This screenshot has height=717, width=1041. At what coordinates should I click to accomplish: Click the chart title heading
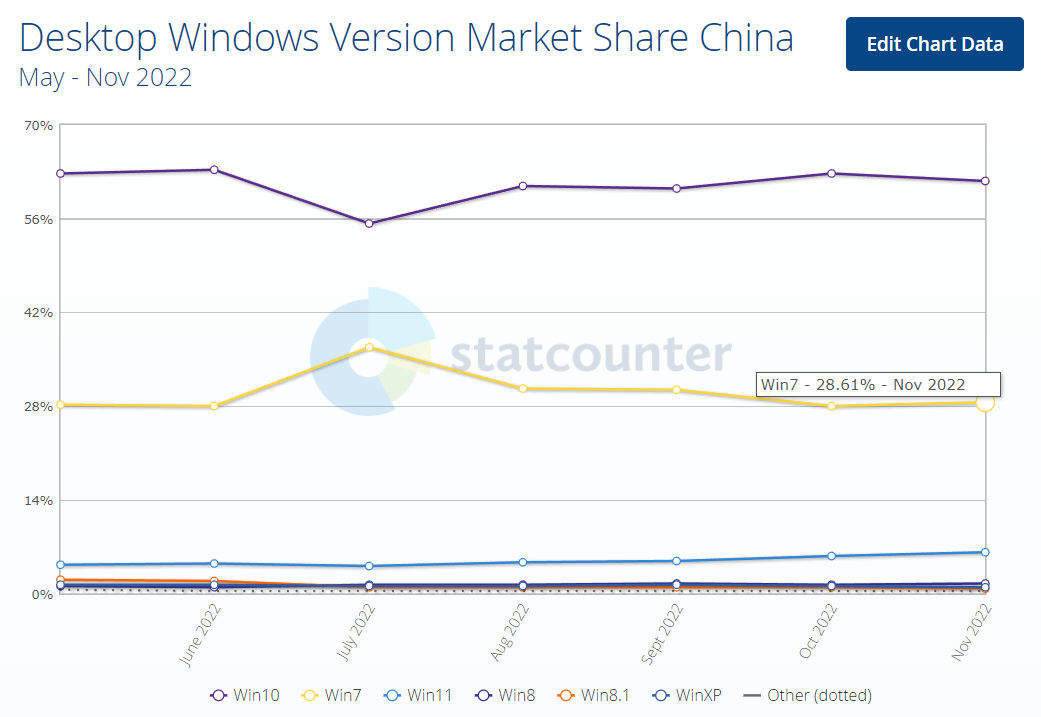point(406,38)
